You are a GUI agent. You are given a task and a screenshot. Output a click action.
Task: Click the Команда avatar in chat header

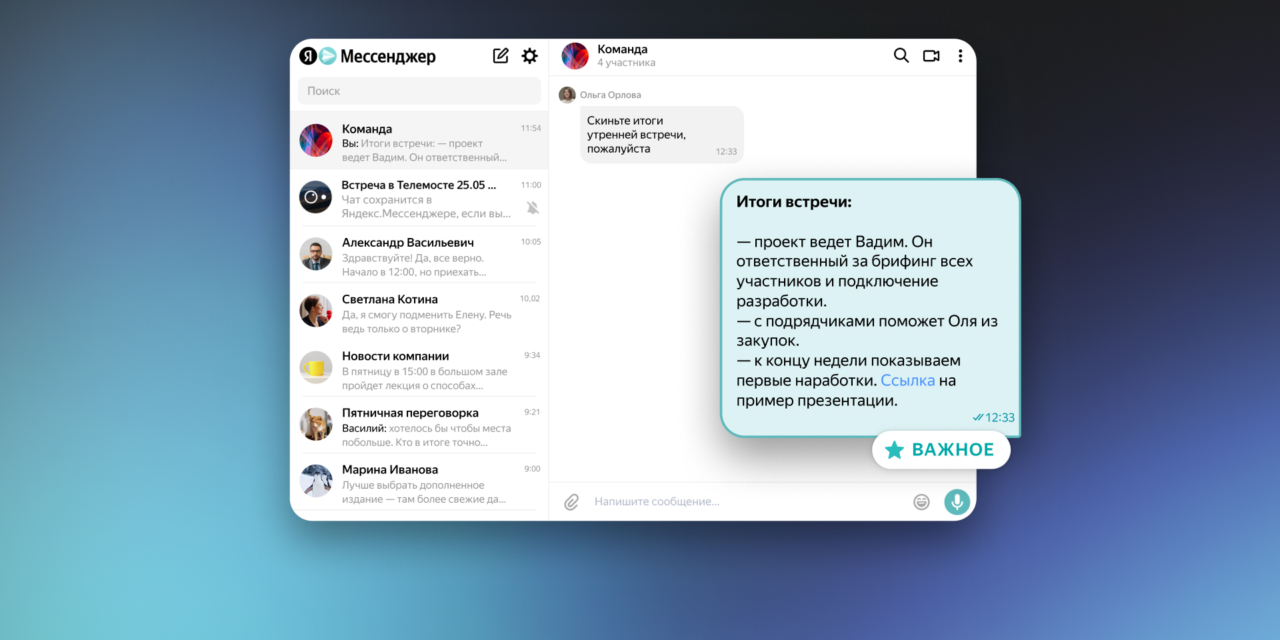pos(575,56)
